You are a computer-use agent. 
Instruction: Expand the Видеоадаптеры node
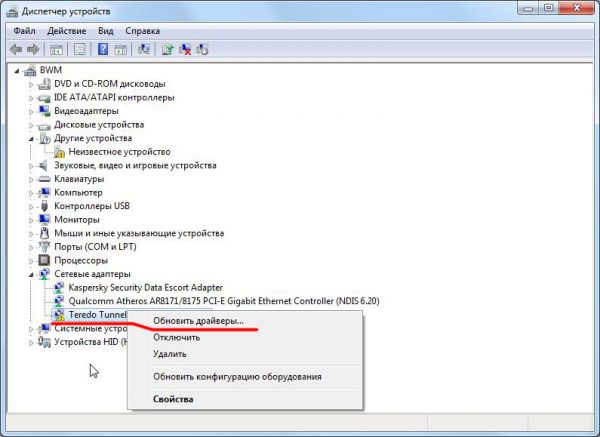point(31,111)
